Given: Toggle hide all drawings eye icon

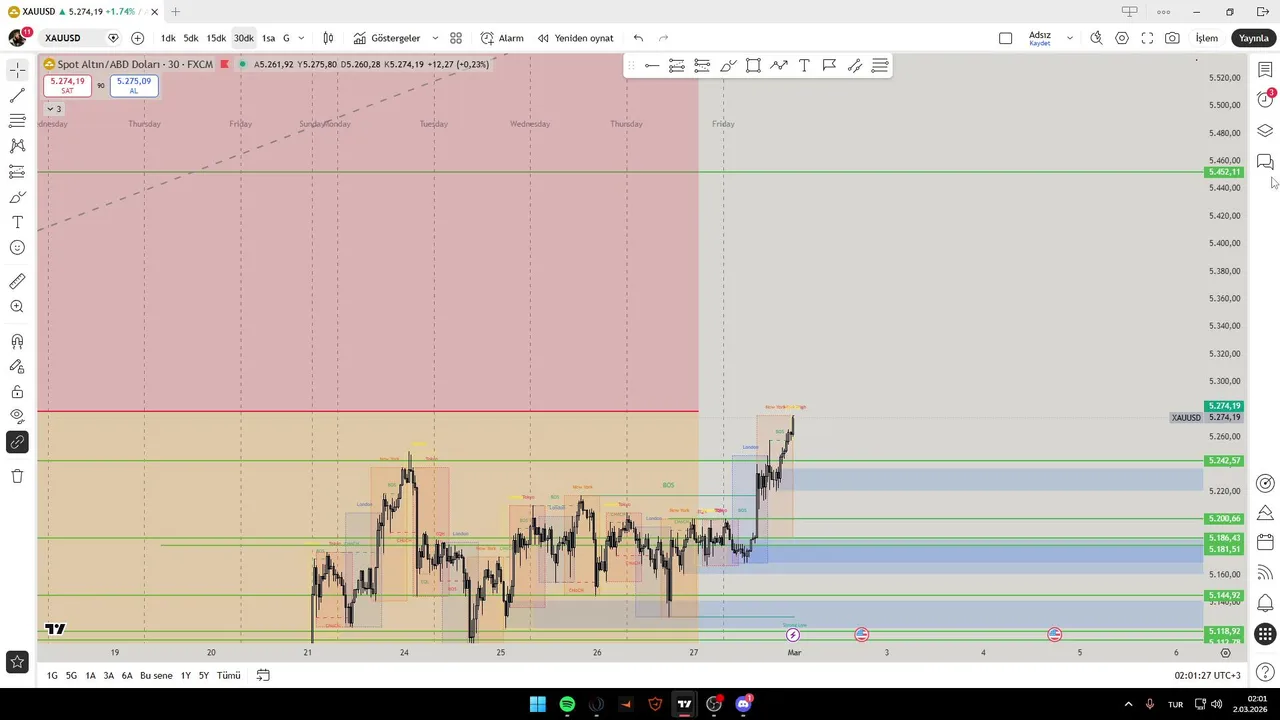Looking at the screenshot, I should 17,416.
